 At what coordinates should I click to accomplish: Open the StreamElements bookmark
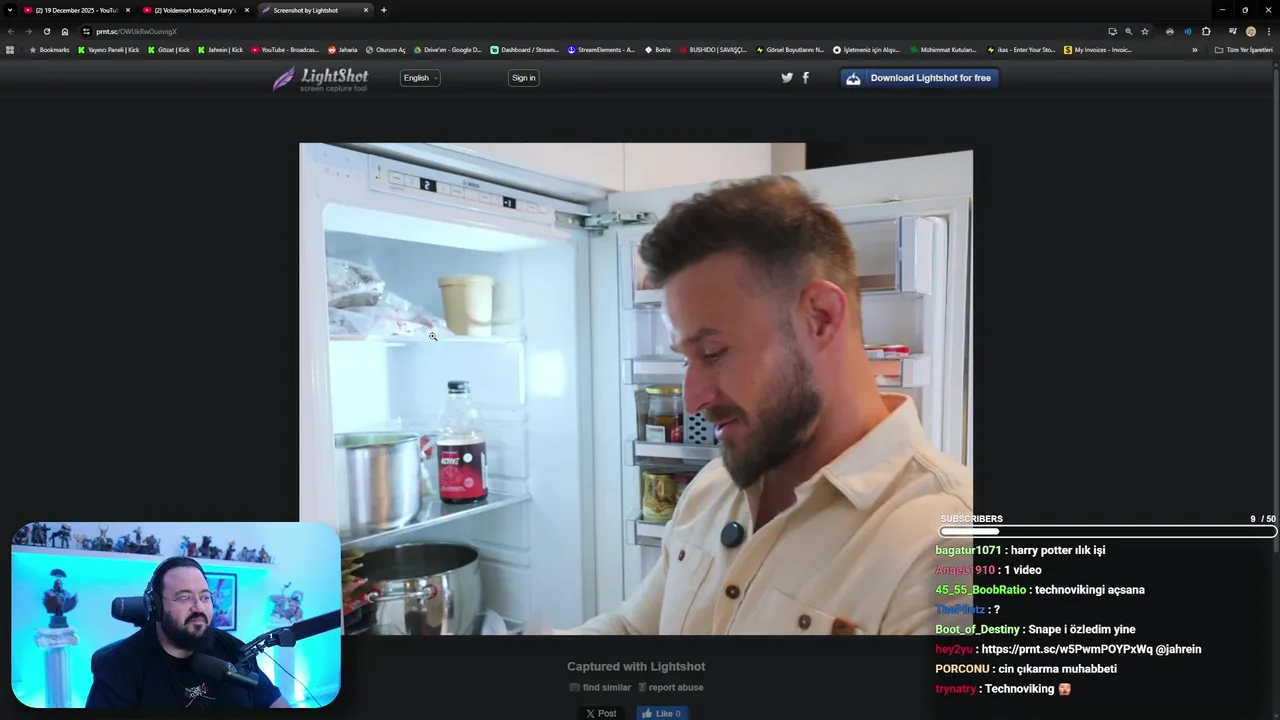601,49
